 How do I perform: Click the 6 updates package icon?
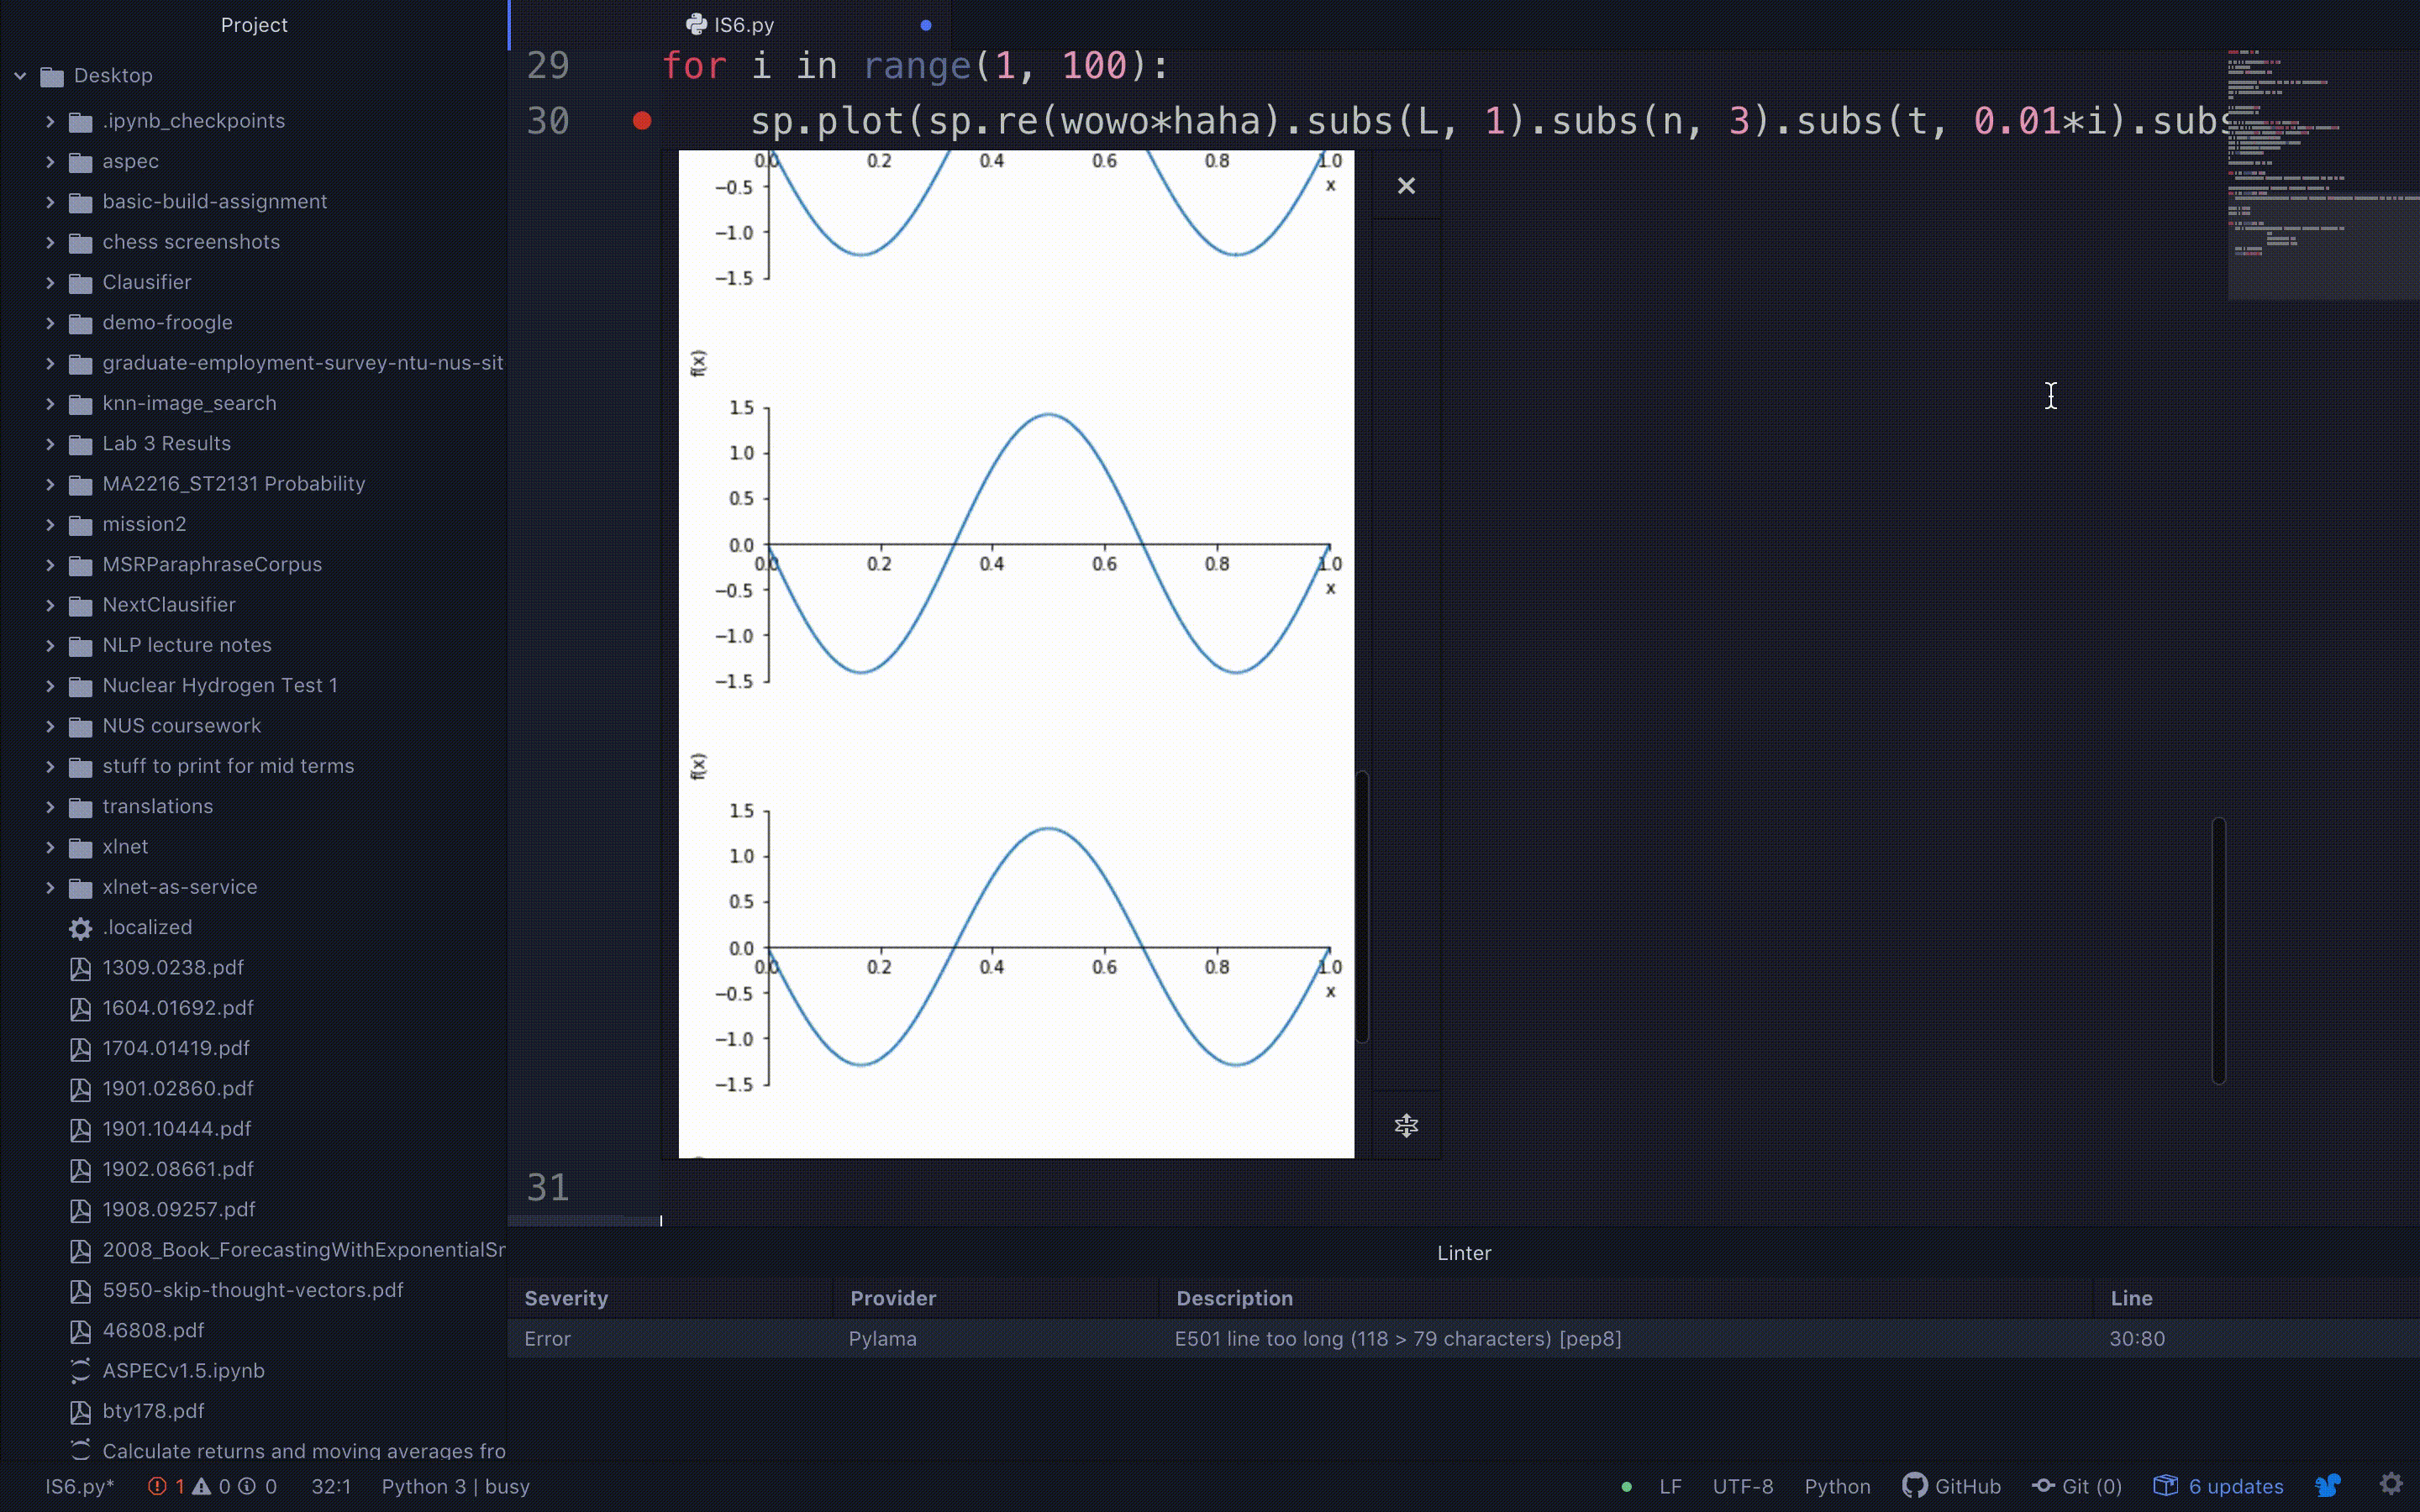(2165, 1486)
